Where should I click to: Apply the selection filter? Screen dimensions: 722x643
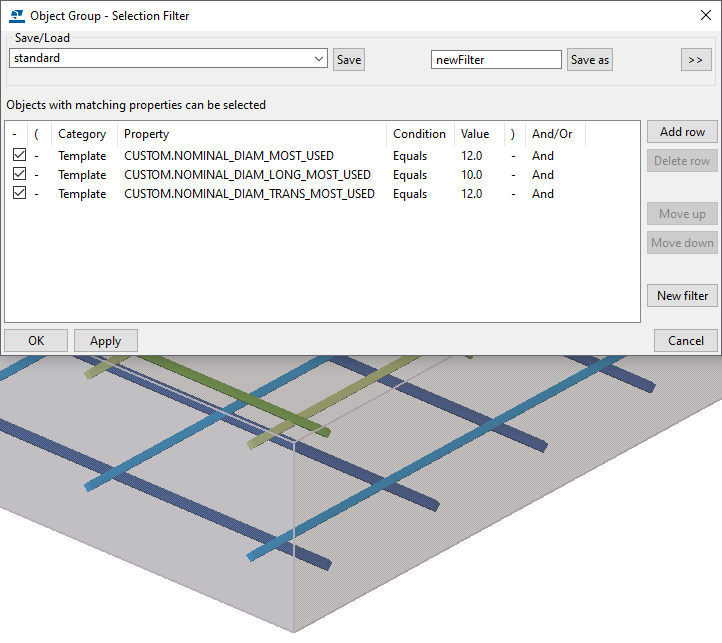click(x=105, y=341)
